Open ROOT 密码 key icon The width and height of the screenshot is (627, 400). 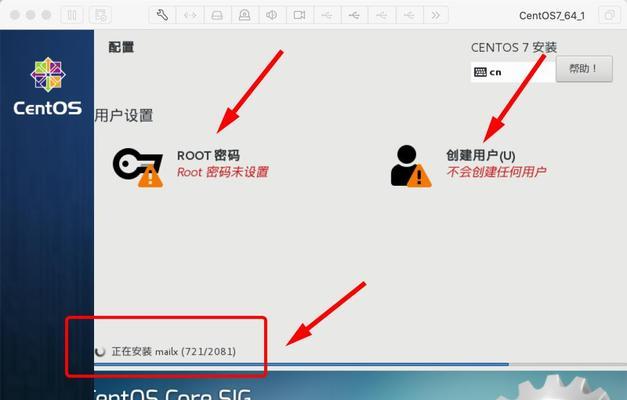[x=138, y=167]
